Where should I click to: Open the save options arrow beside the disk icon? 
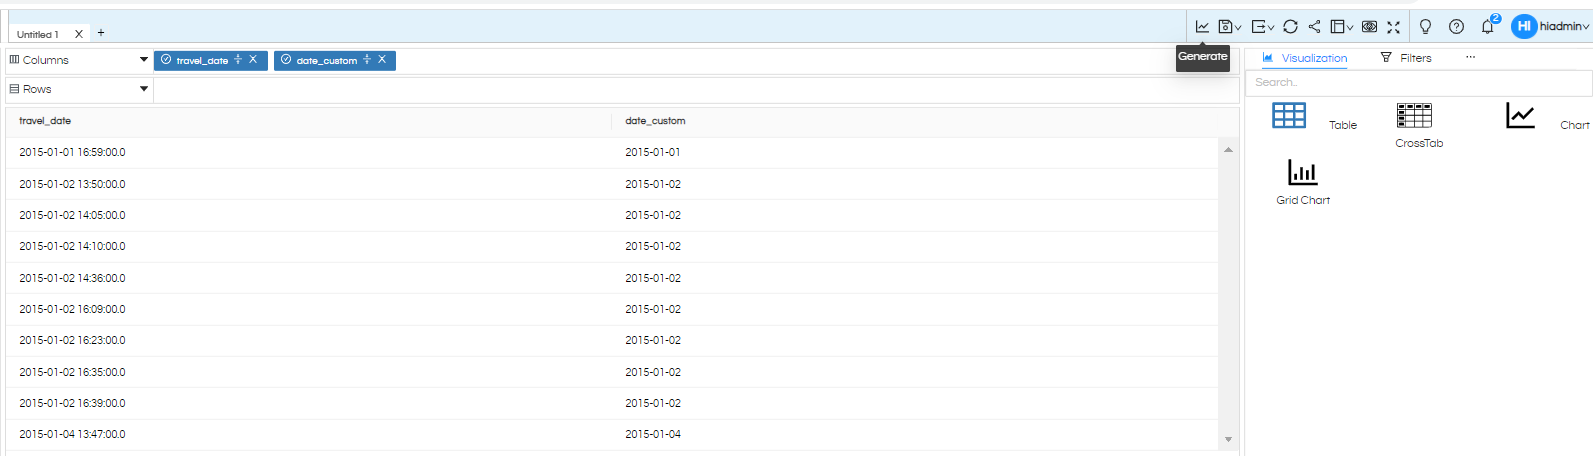tap(1238, 28)
